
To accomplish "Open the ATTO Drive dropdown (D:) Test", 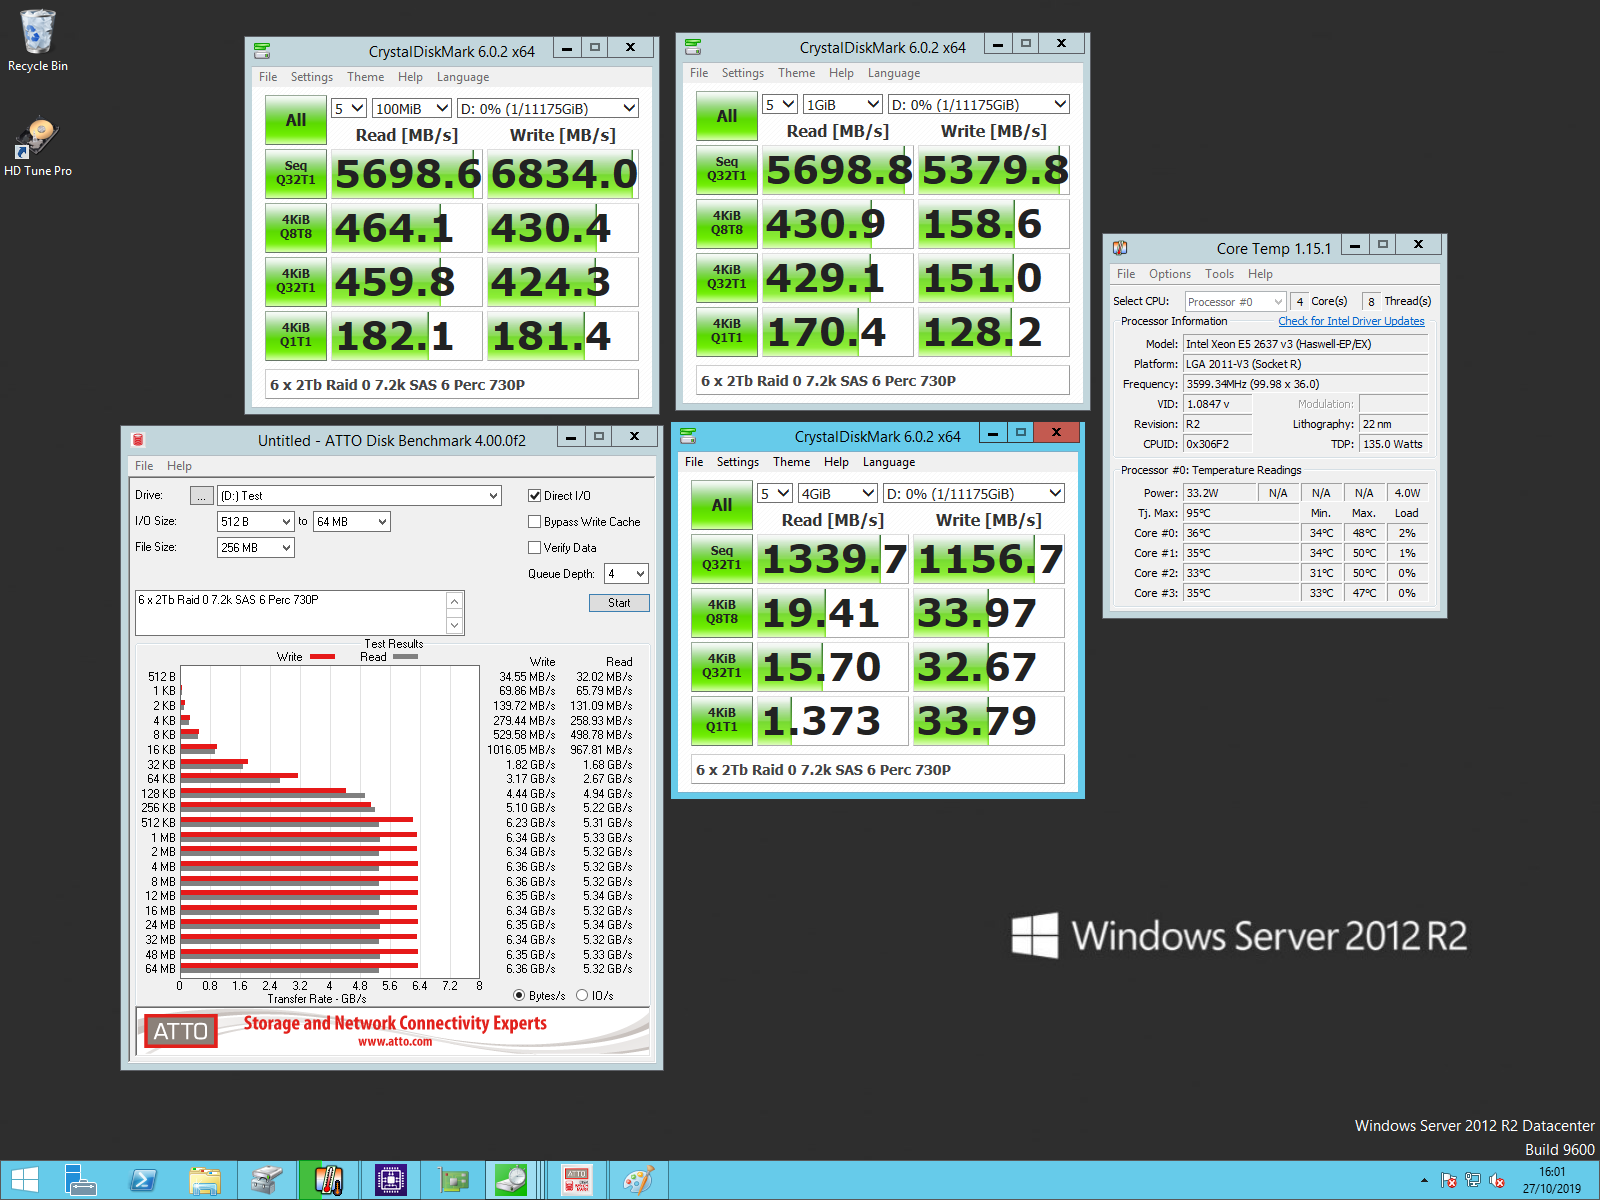I will point(359,496).
